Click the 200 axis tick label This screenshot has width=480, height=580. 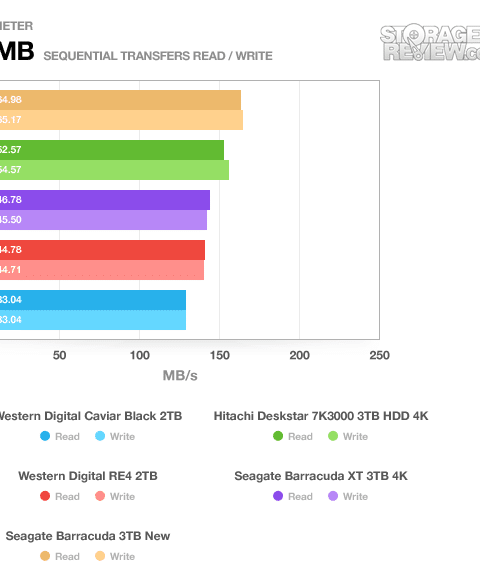pos(300,355)
